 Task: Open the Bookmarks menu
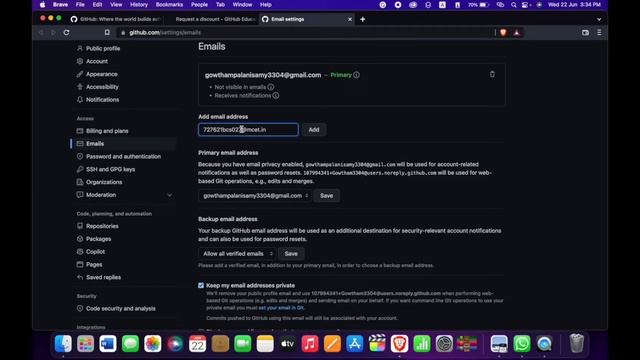(169, 5)
